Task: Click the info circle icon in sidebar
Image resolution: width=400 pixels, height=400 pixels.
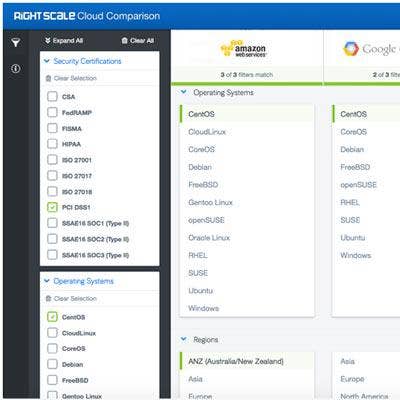Action: (x=16, y=69)
